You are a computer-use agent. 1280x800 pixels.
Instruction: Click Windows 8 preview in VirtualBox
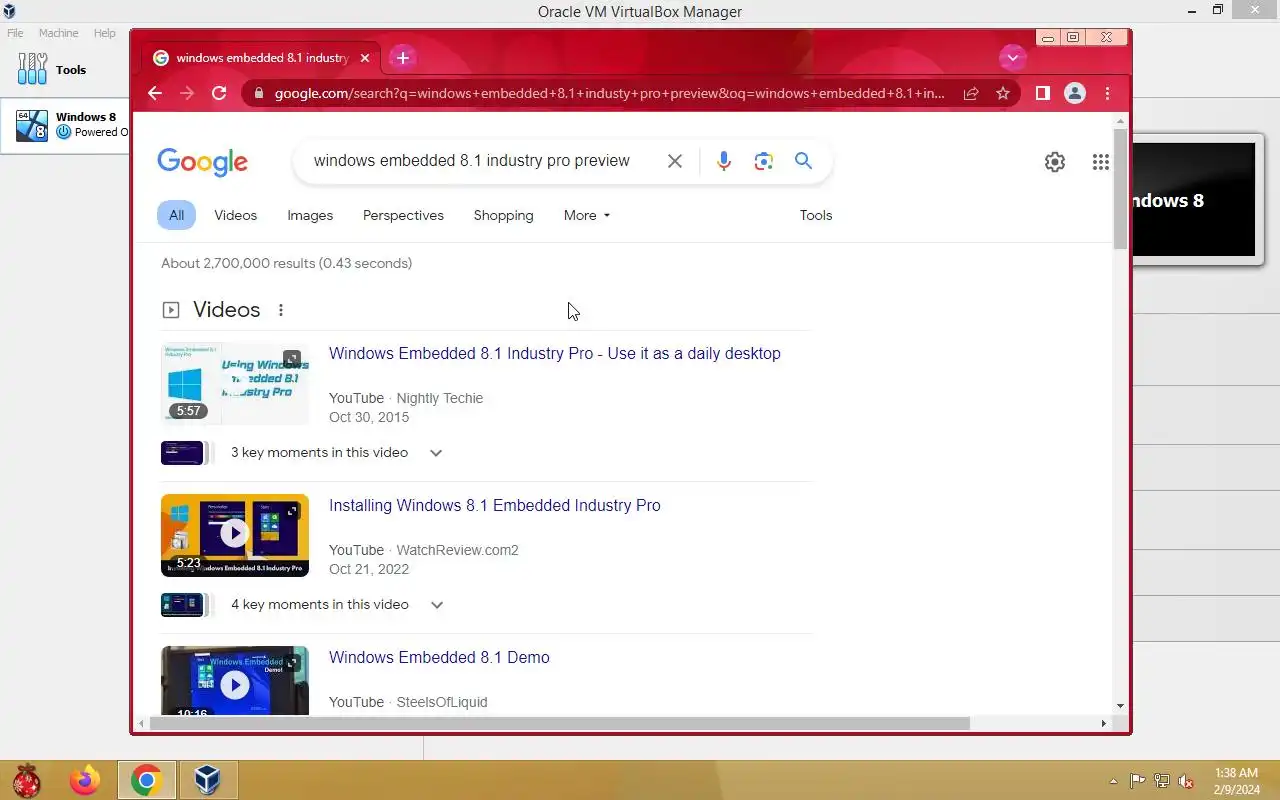(x=1193, y=200)
